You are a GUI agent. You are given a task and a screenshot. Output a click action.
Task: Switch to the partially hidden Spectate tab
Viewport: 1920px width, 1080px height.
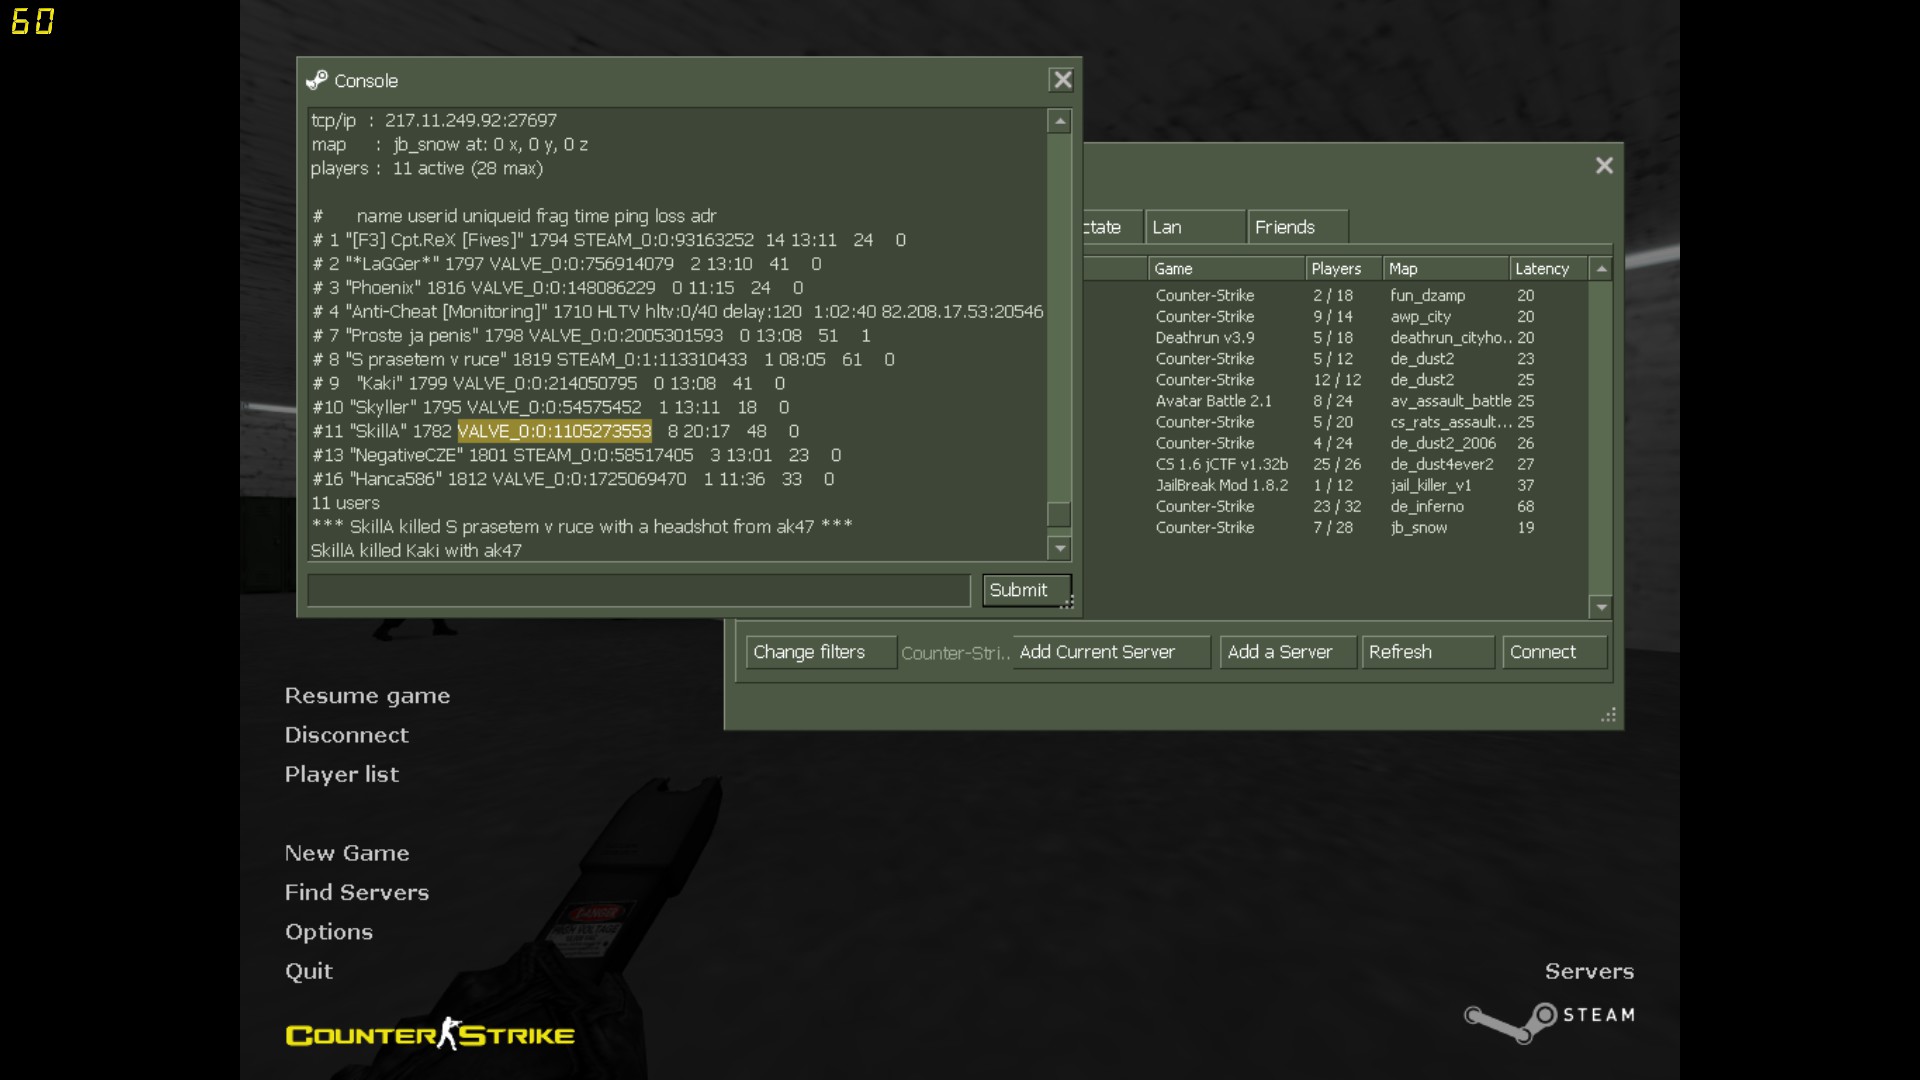1110,227
